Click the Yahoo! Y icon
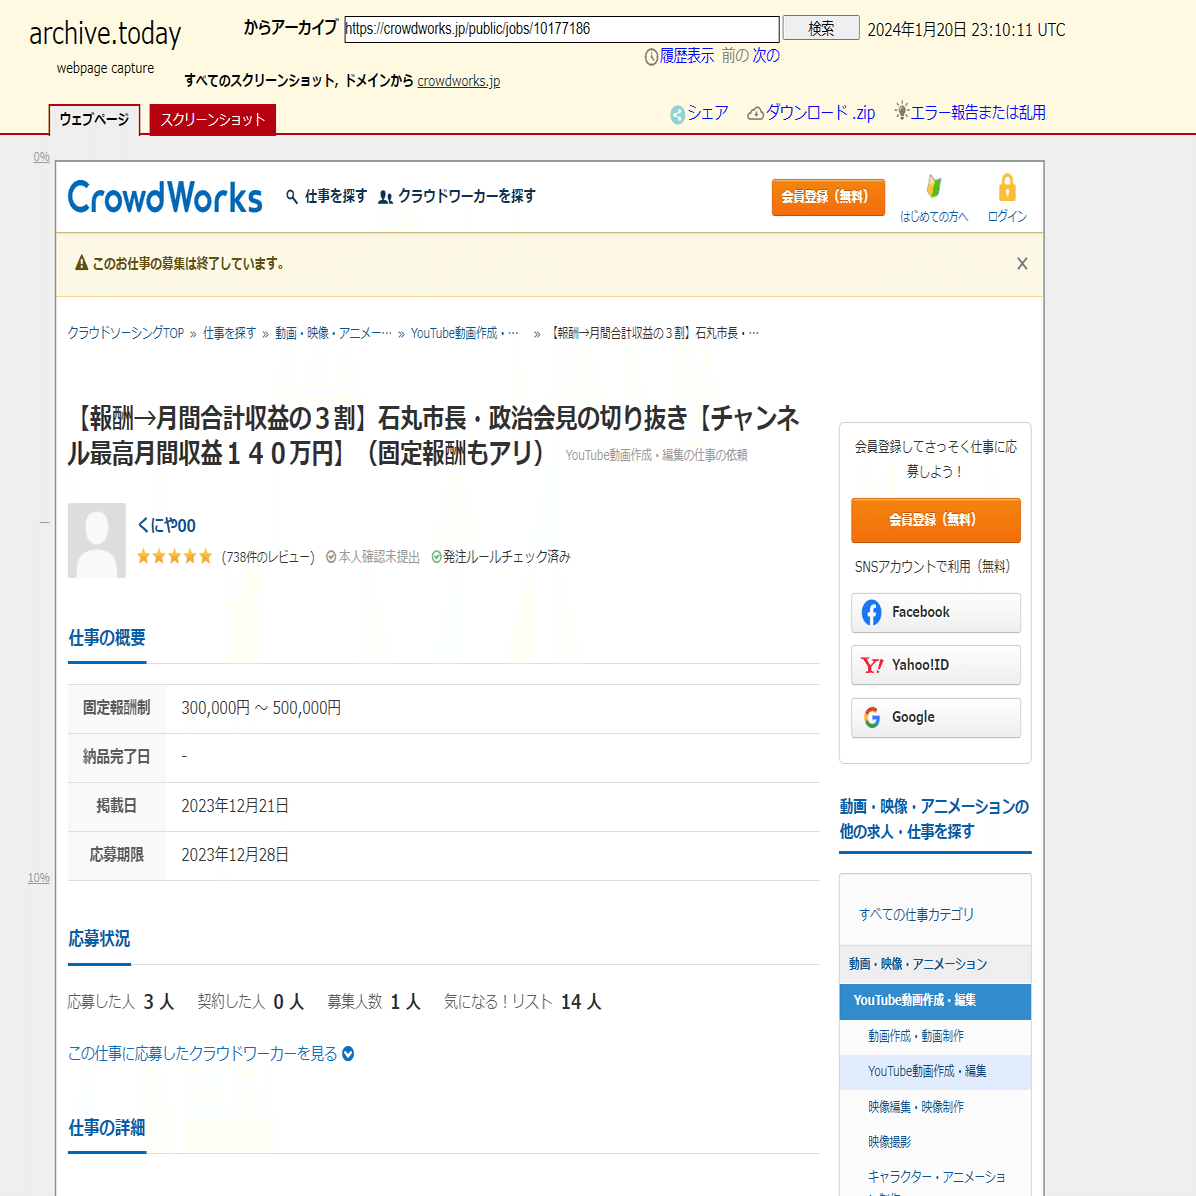 tap(872, 665)
